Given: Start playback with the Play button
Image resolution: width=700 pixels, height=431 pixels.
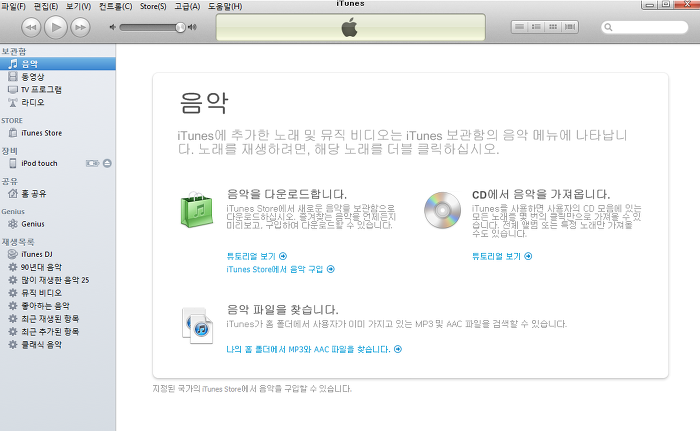Looking at the screenshot, I should (56, 27).
